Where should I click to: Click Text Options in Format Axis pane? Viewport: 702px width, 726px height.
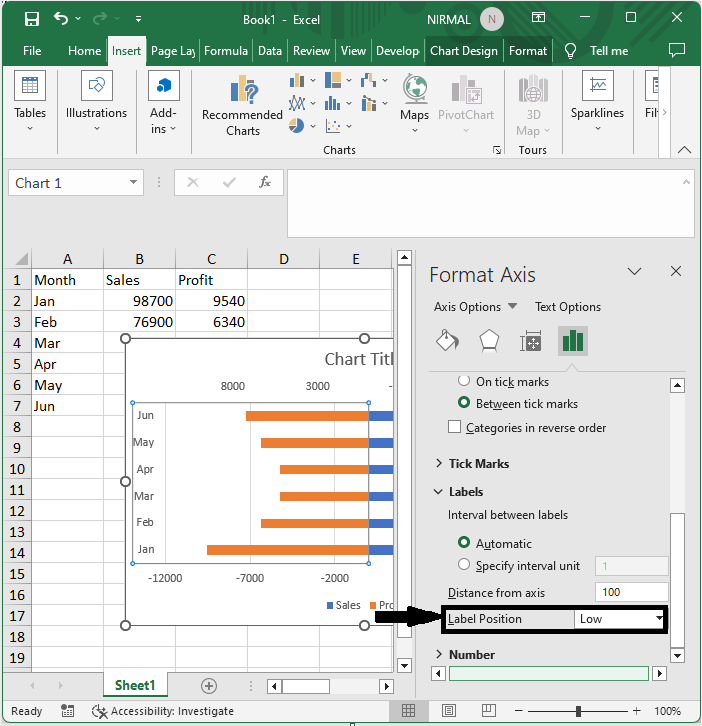pyautogui.click(x=568, y=307)
